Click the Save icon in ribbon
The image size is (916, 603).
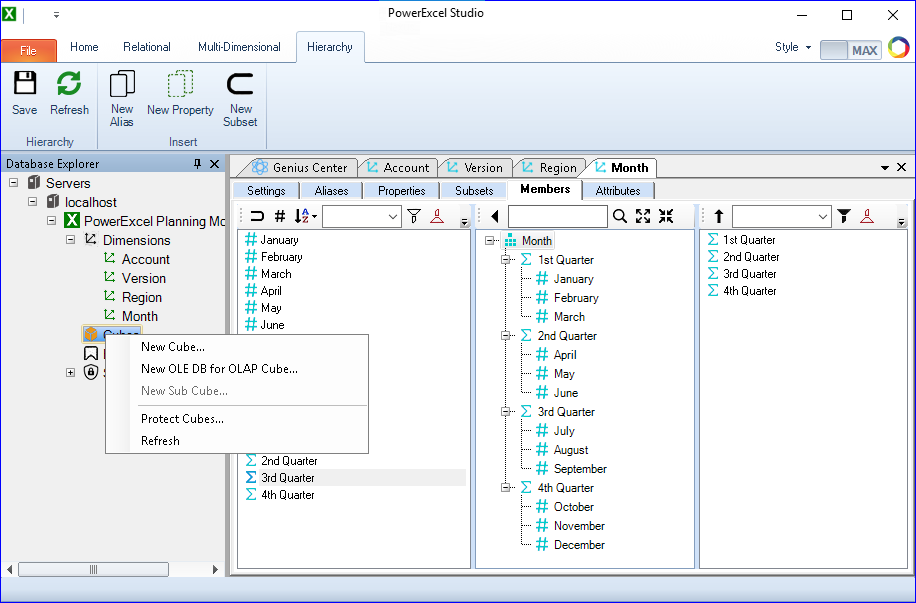(25, 83)
